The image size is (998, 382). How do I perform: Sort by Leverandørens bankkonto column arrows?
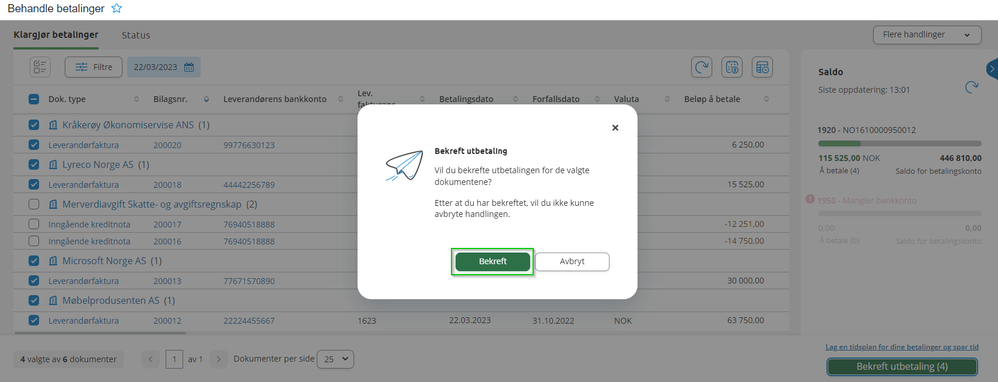340,99
